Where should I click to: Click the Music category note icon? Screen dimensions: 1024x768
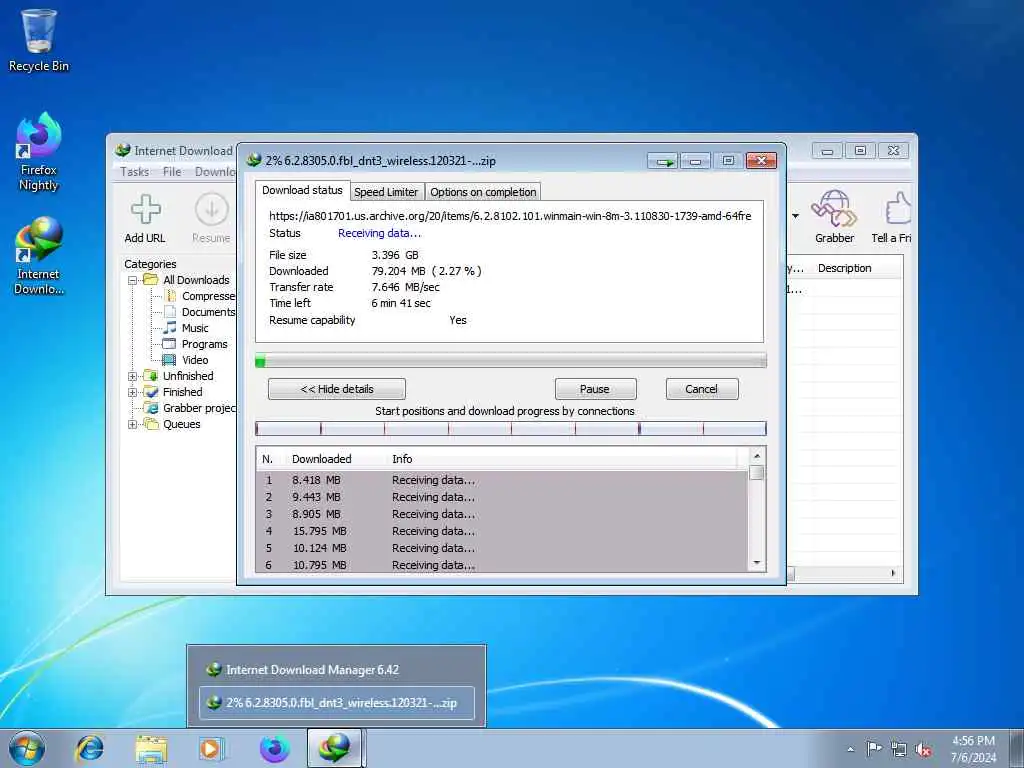pos(169,328)
